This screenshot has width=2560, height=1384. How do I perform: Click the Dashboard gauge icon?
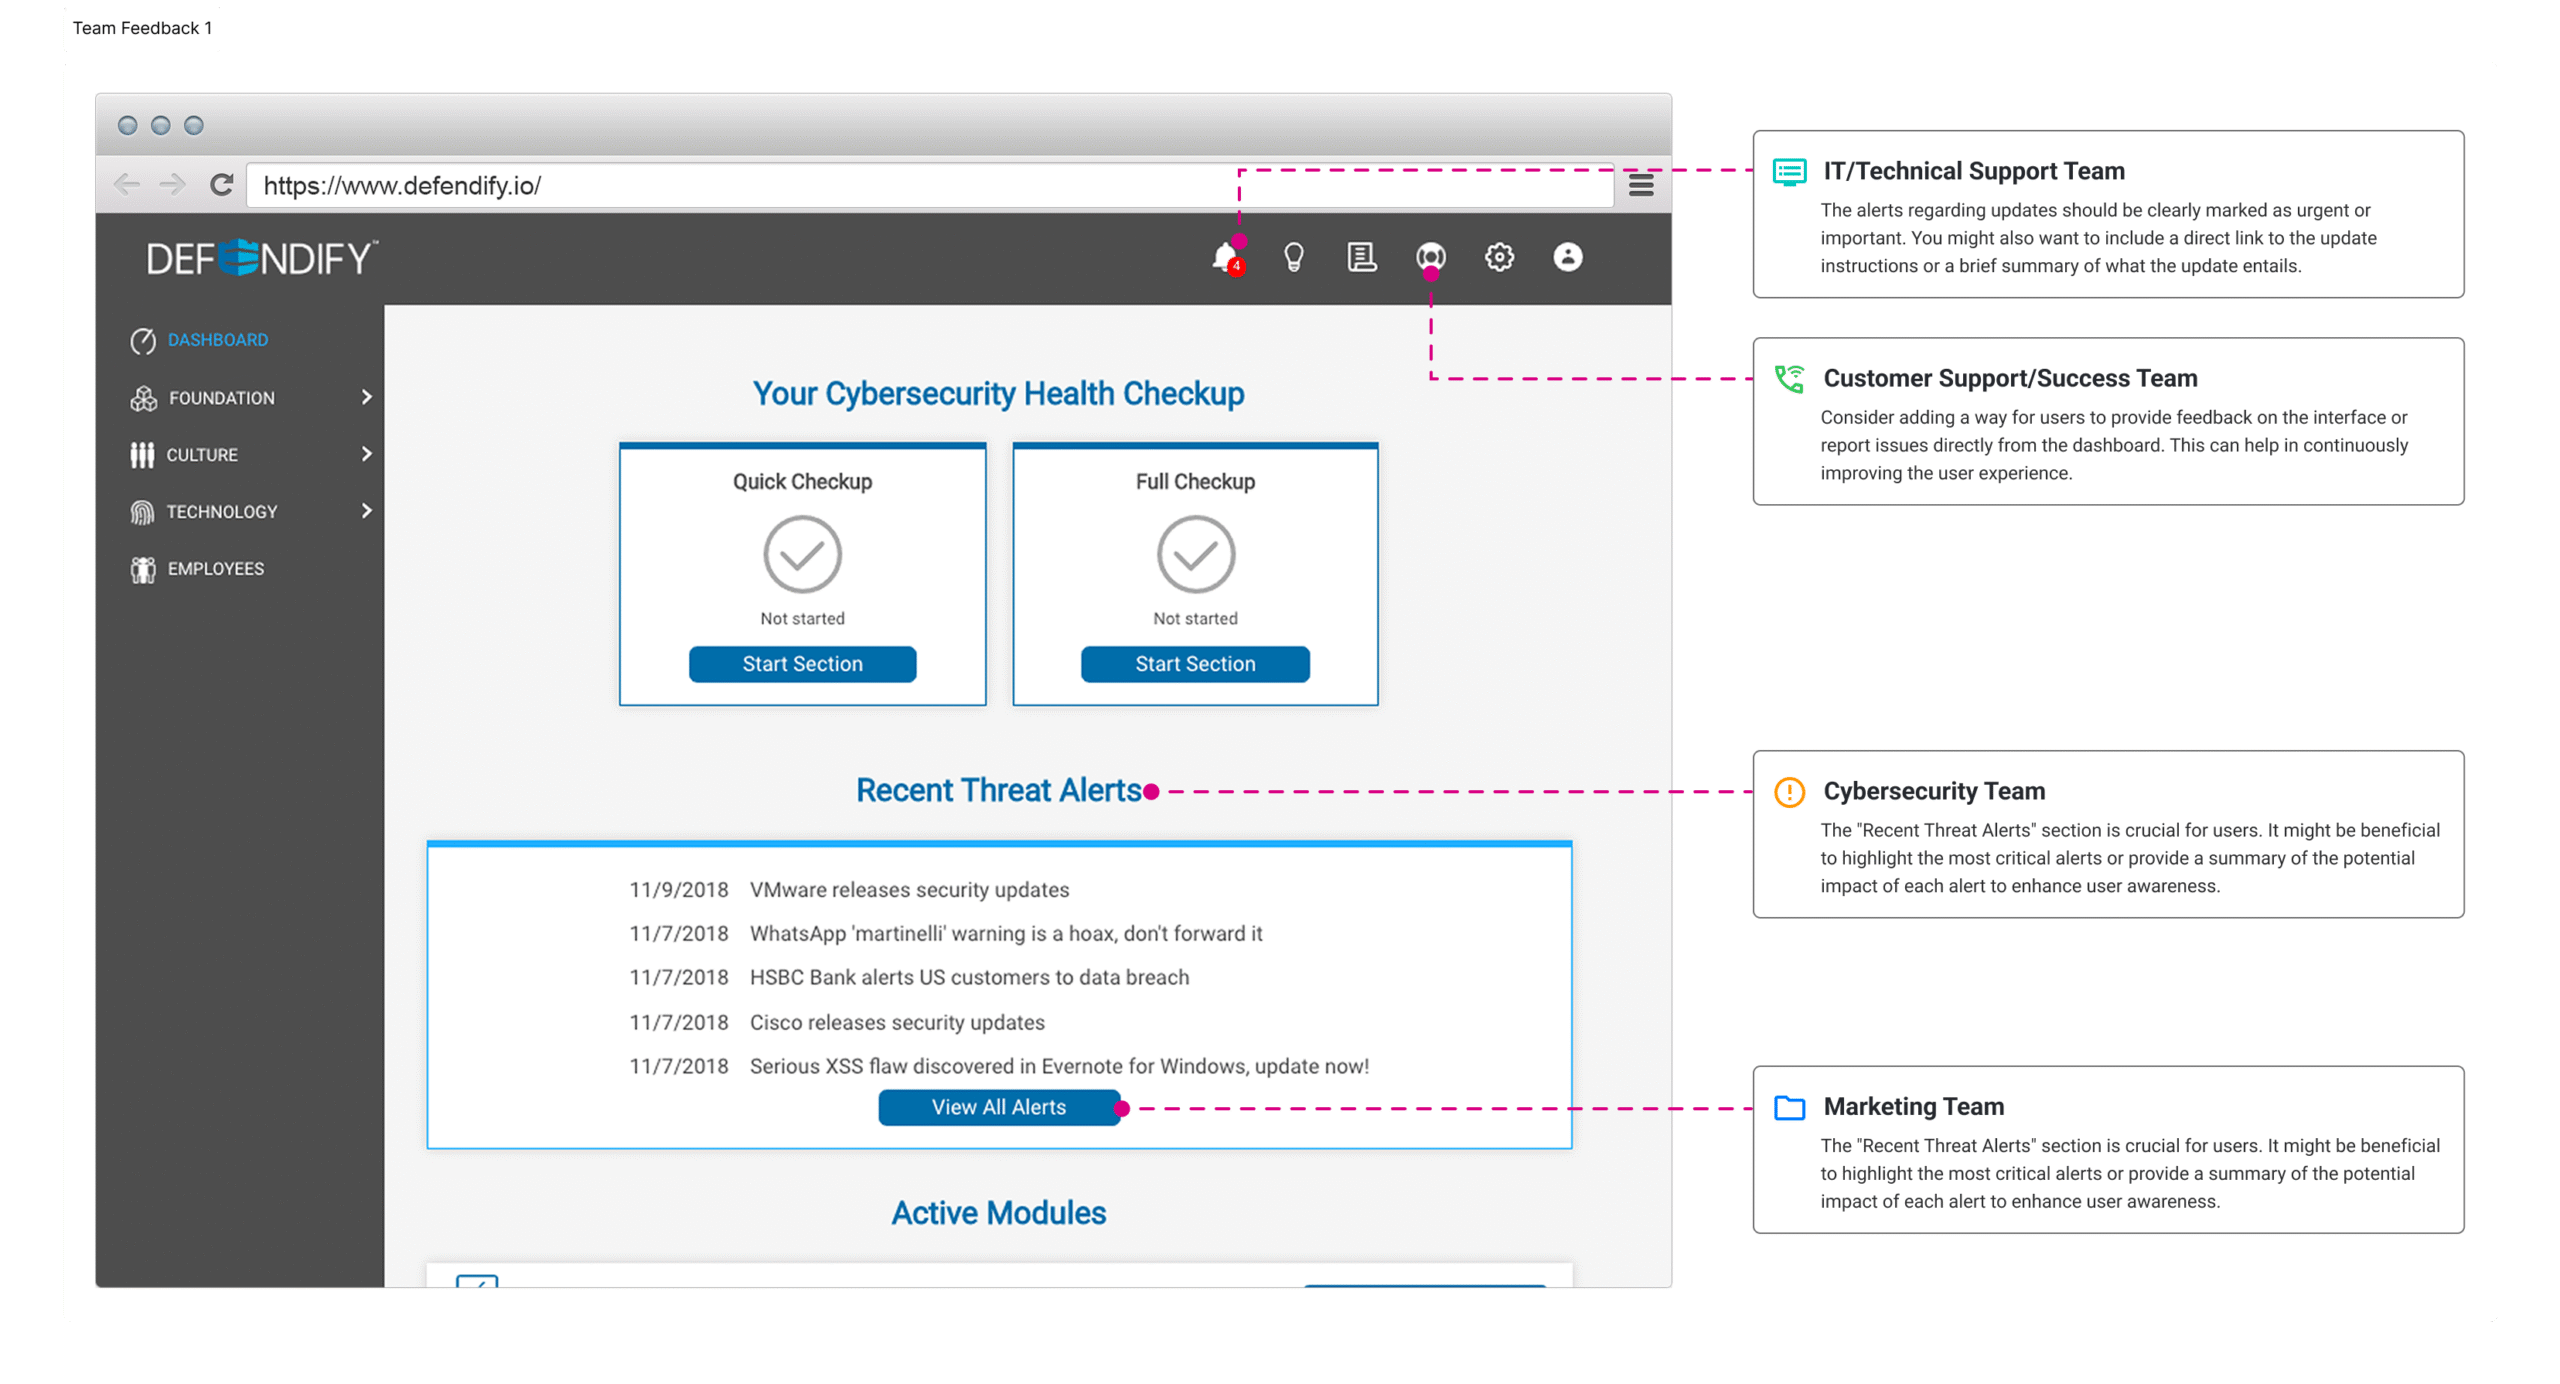click(143, 341)
